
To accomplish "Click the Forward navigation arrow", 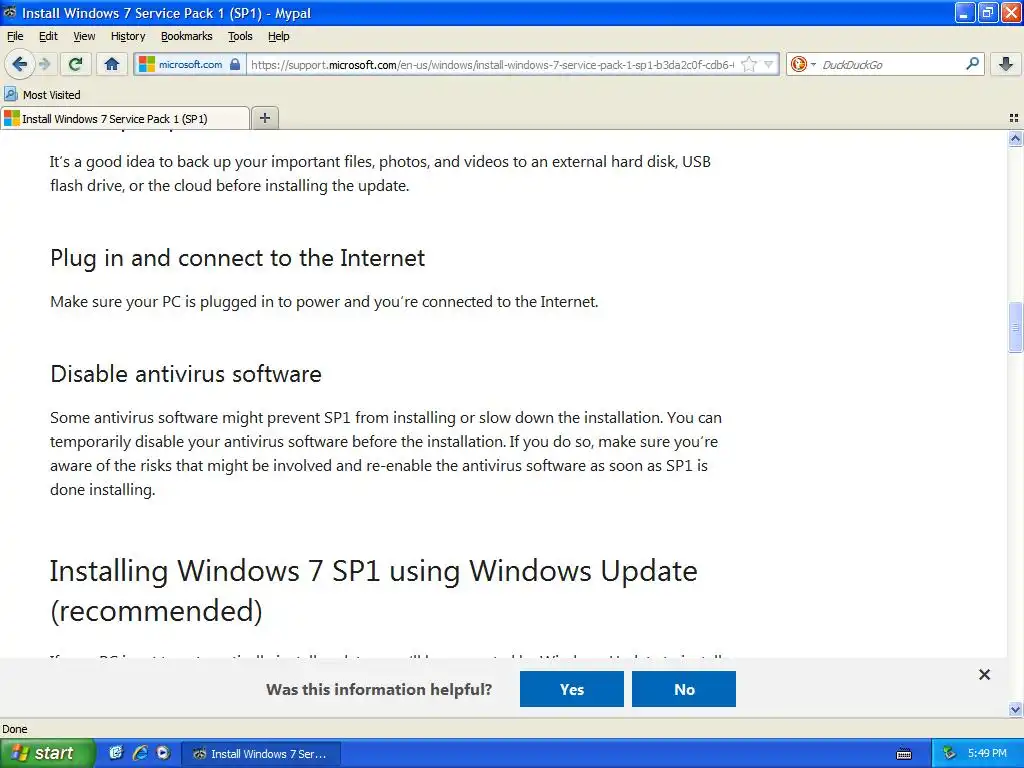I will click(44, 64).
